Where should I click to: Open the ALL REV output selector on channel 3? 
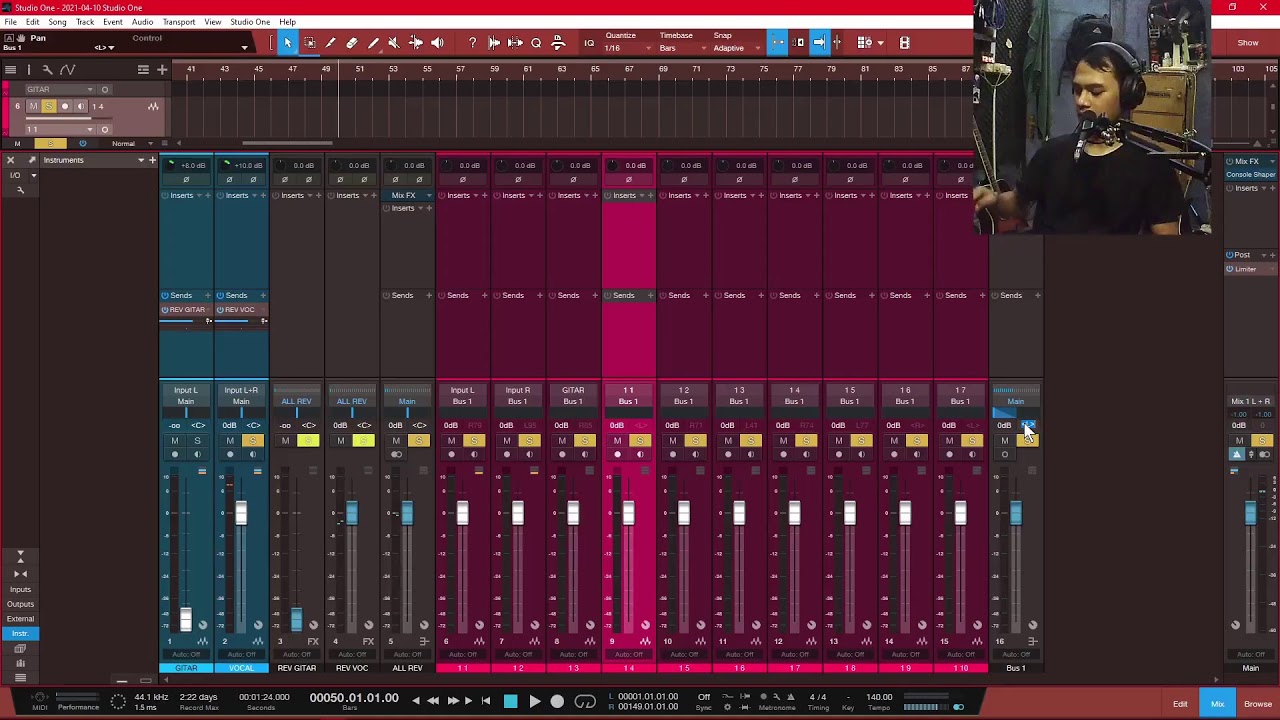pyautogui.click(x=296, y=401)
